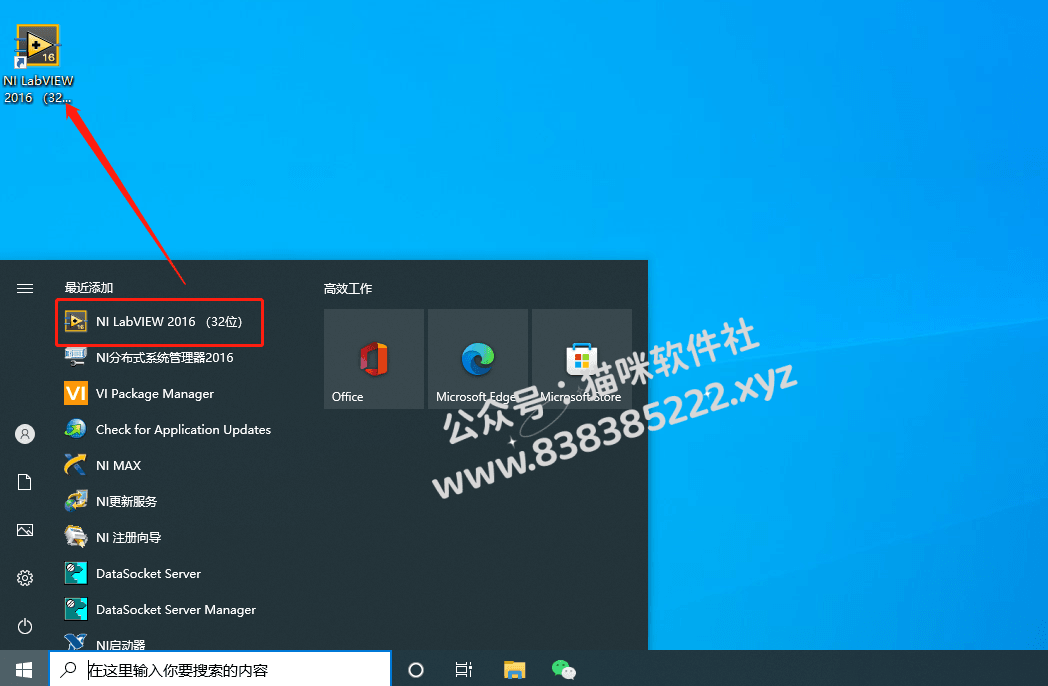
Task: Click the 高效工作 tile group header
Action: coord(348,288)
